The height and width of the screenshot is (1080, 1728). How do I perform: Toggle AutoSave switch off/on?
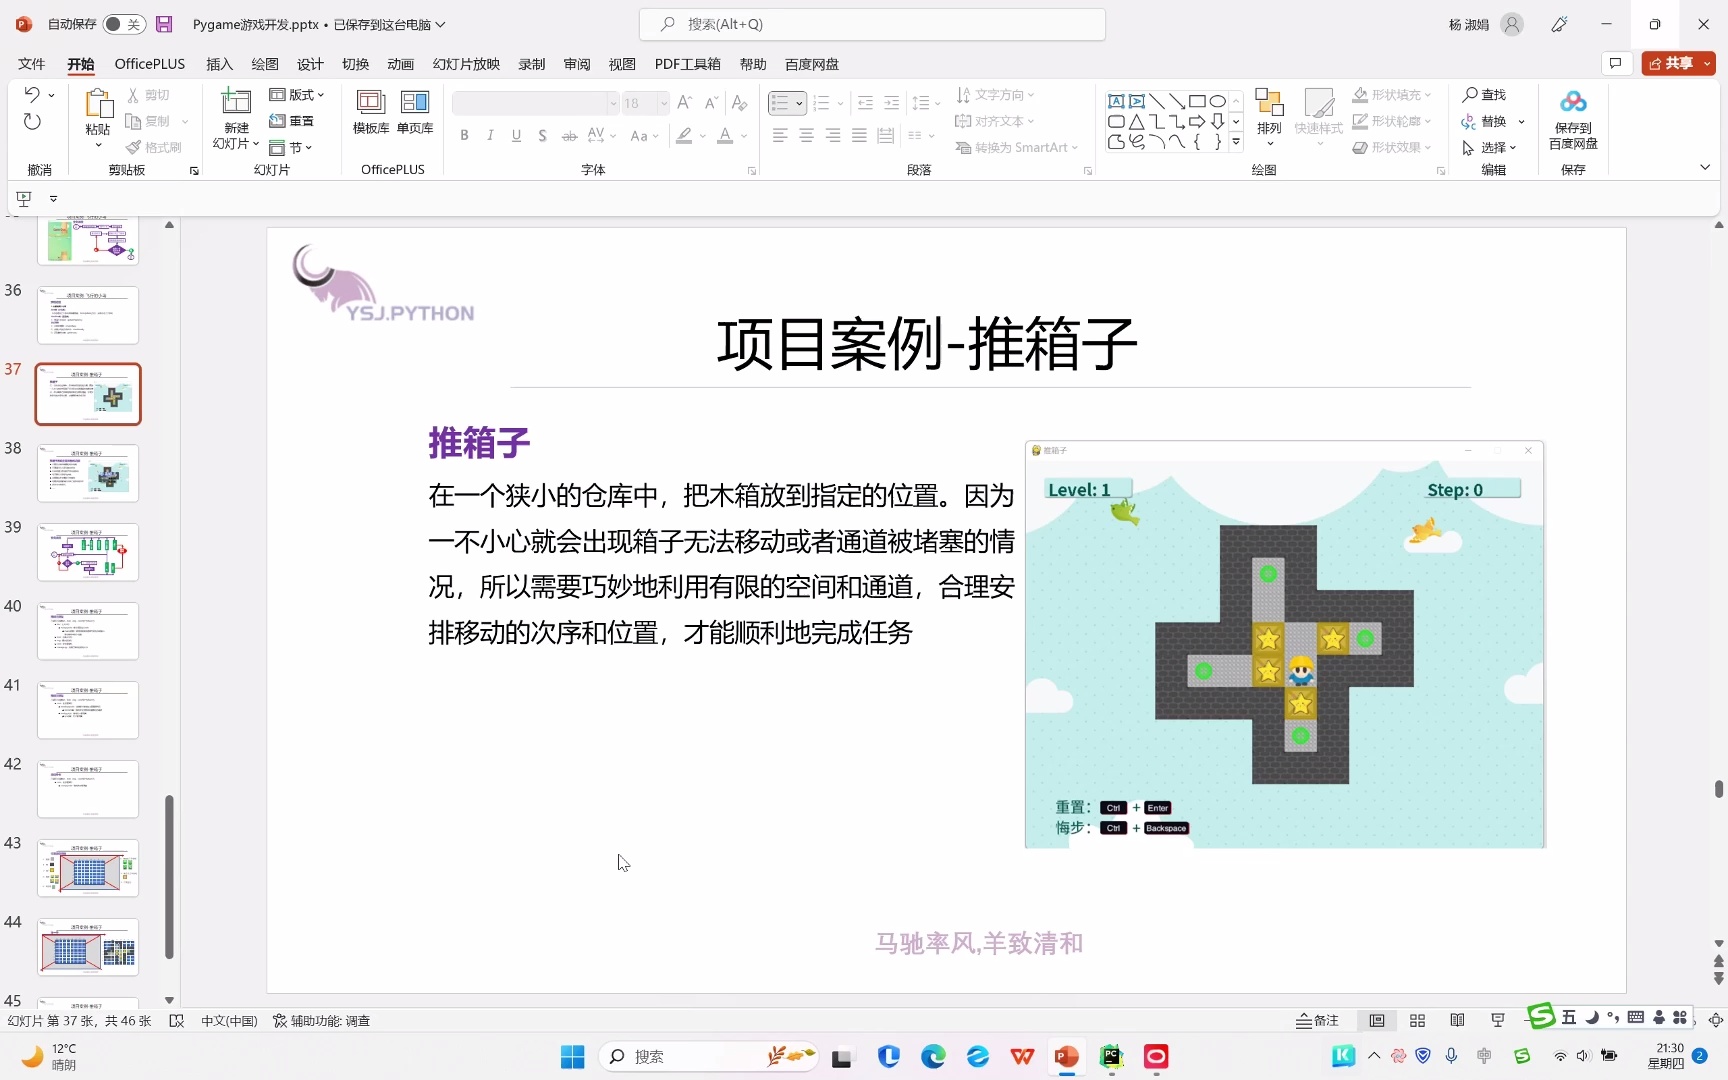pos(124,24)
